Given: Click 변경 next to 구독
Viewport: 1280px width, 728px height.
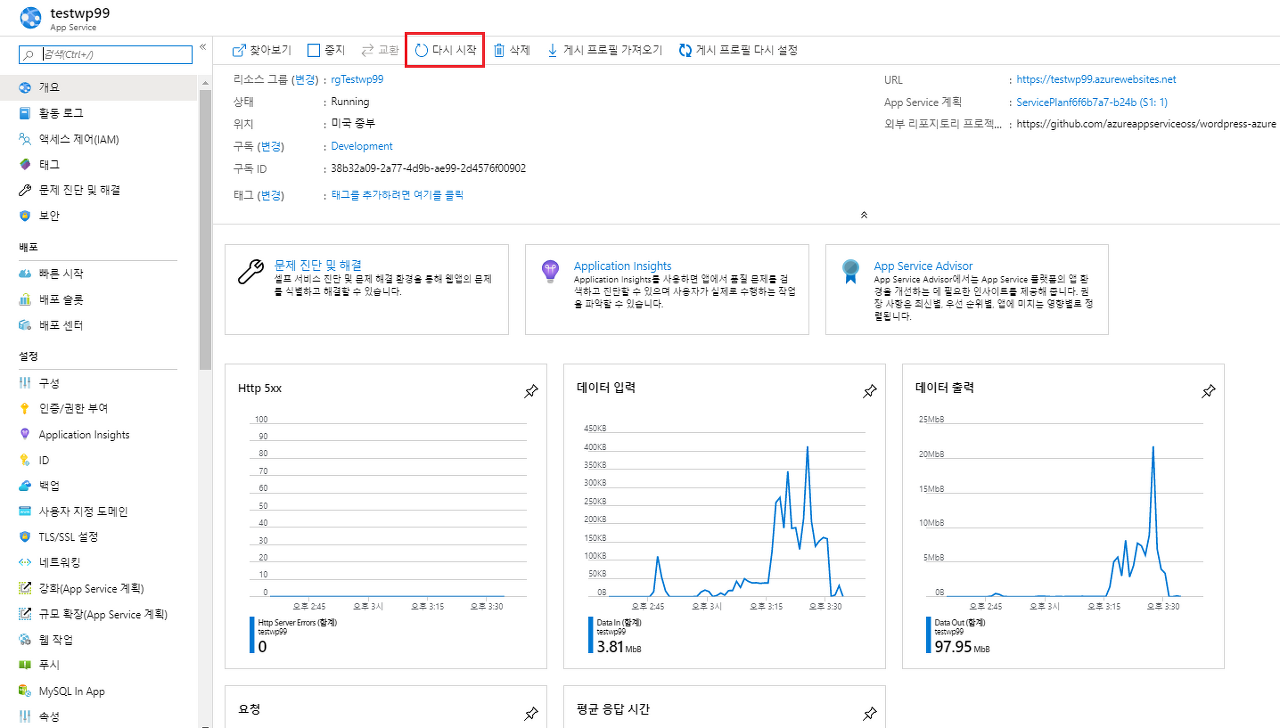Looking at the screenshot, I should 273,146.
